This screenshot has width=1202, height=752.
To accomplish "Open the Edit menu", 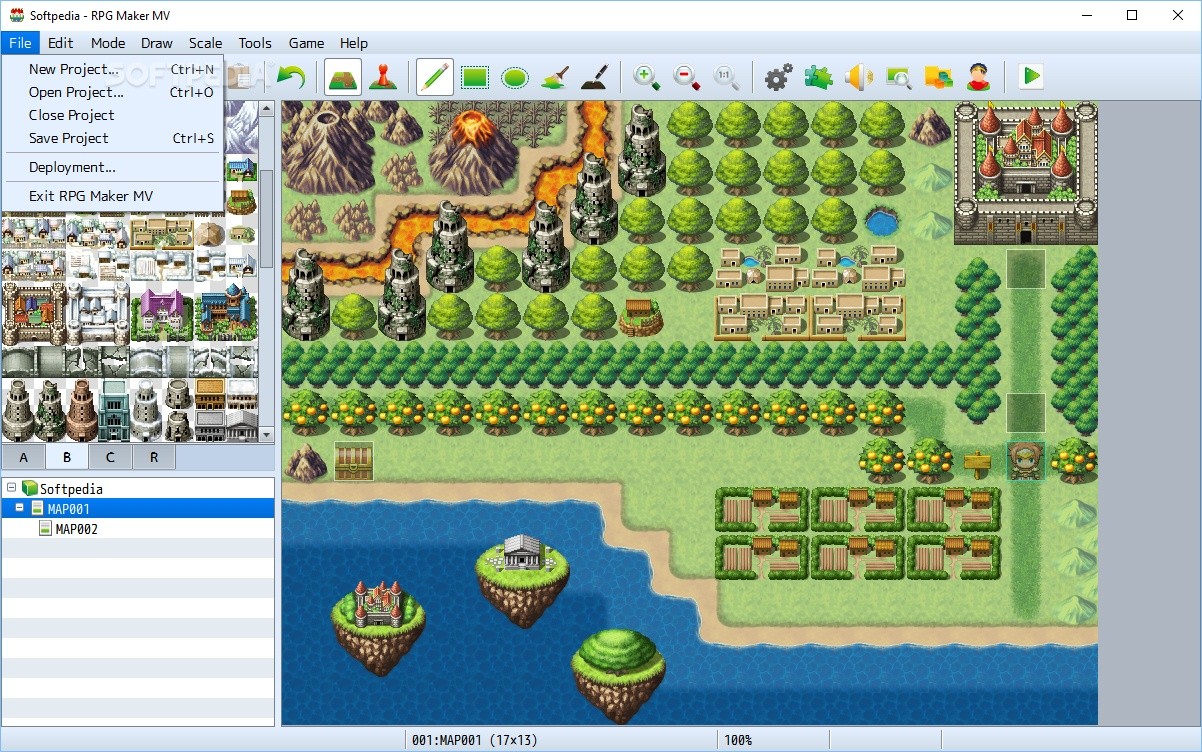I will (x=61, y=43).
